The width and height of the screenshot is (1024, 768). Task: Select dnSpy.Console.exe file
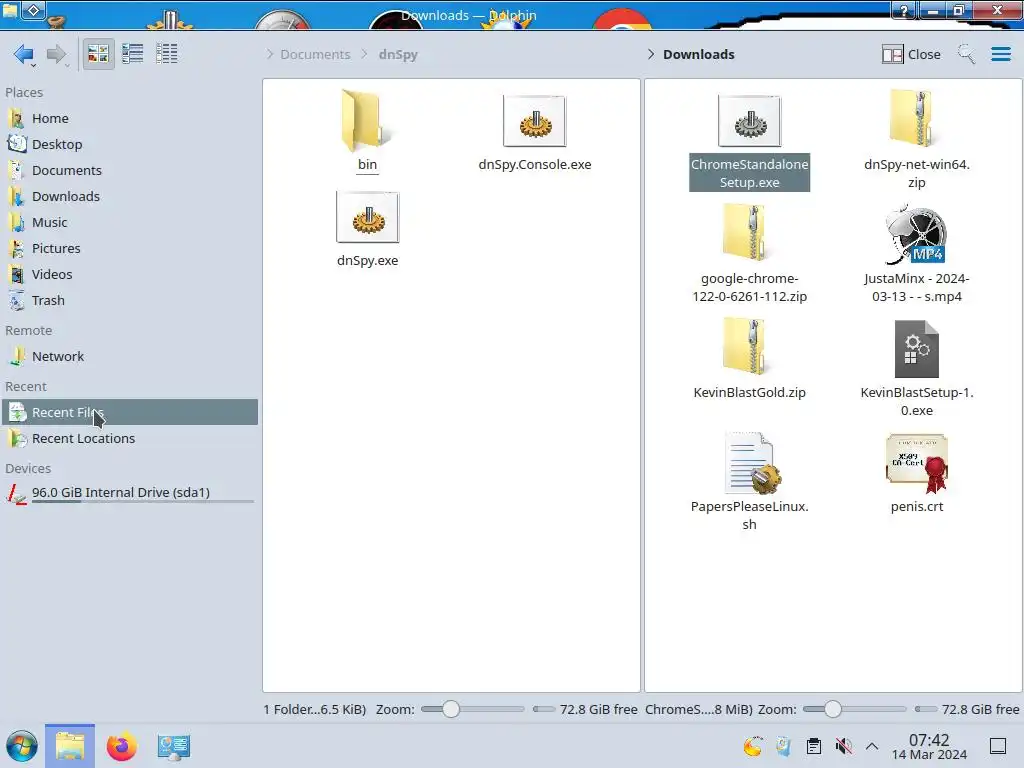pos(535,133)
